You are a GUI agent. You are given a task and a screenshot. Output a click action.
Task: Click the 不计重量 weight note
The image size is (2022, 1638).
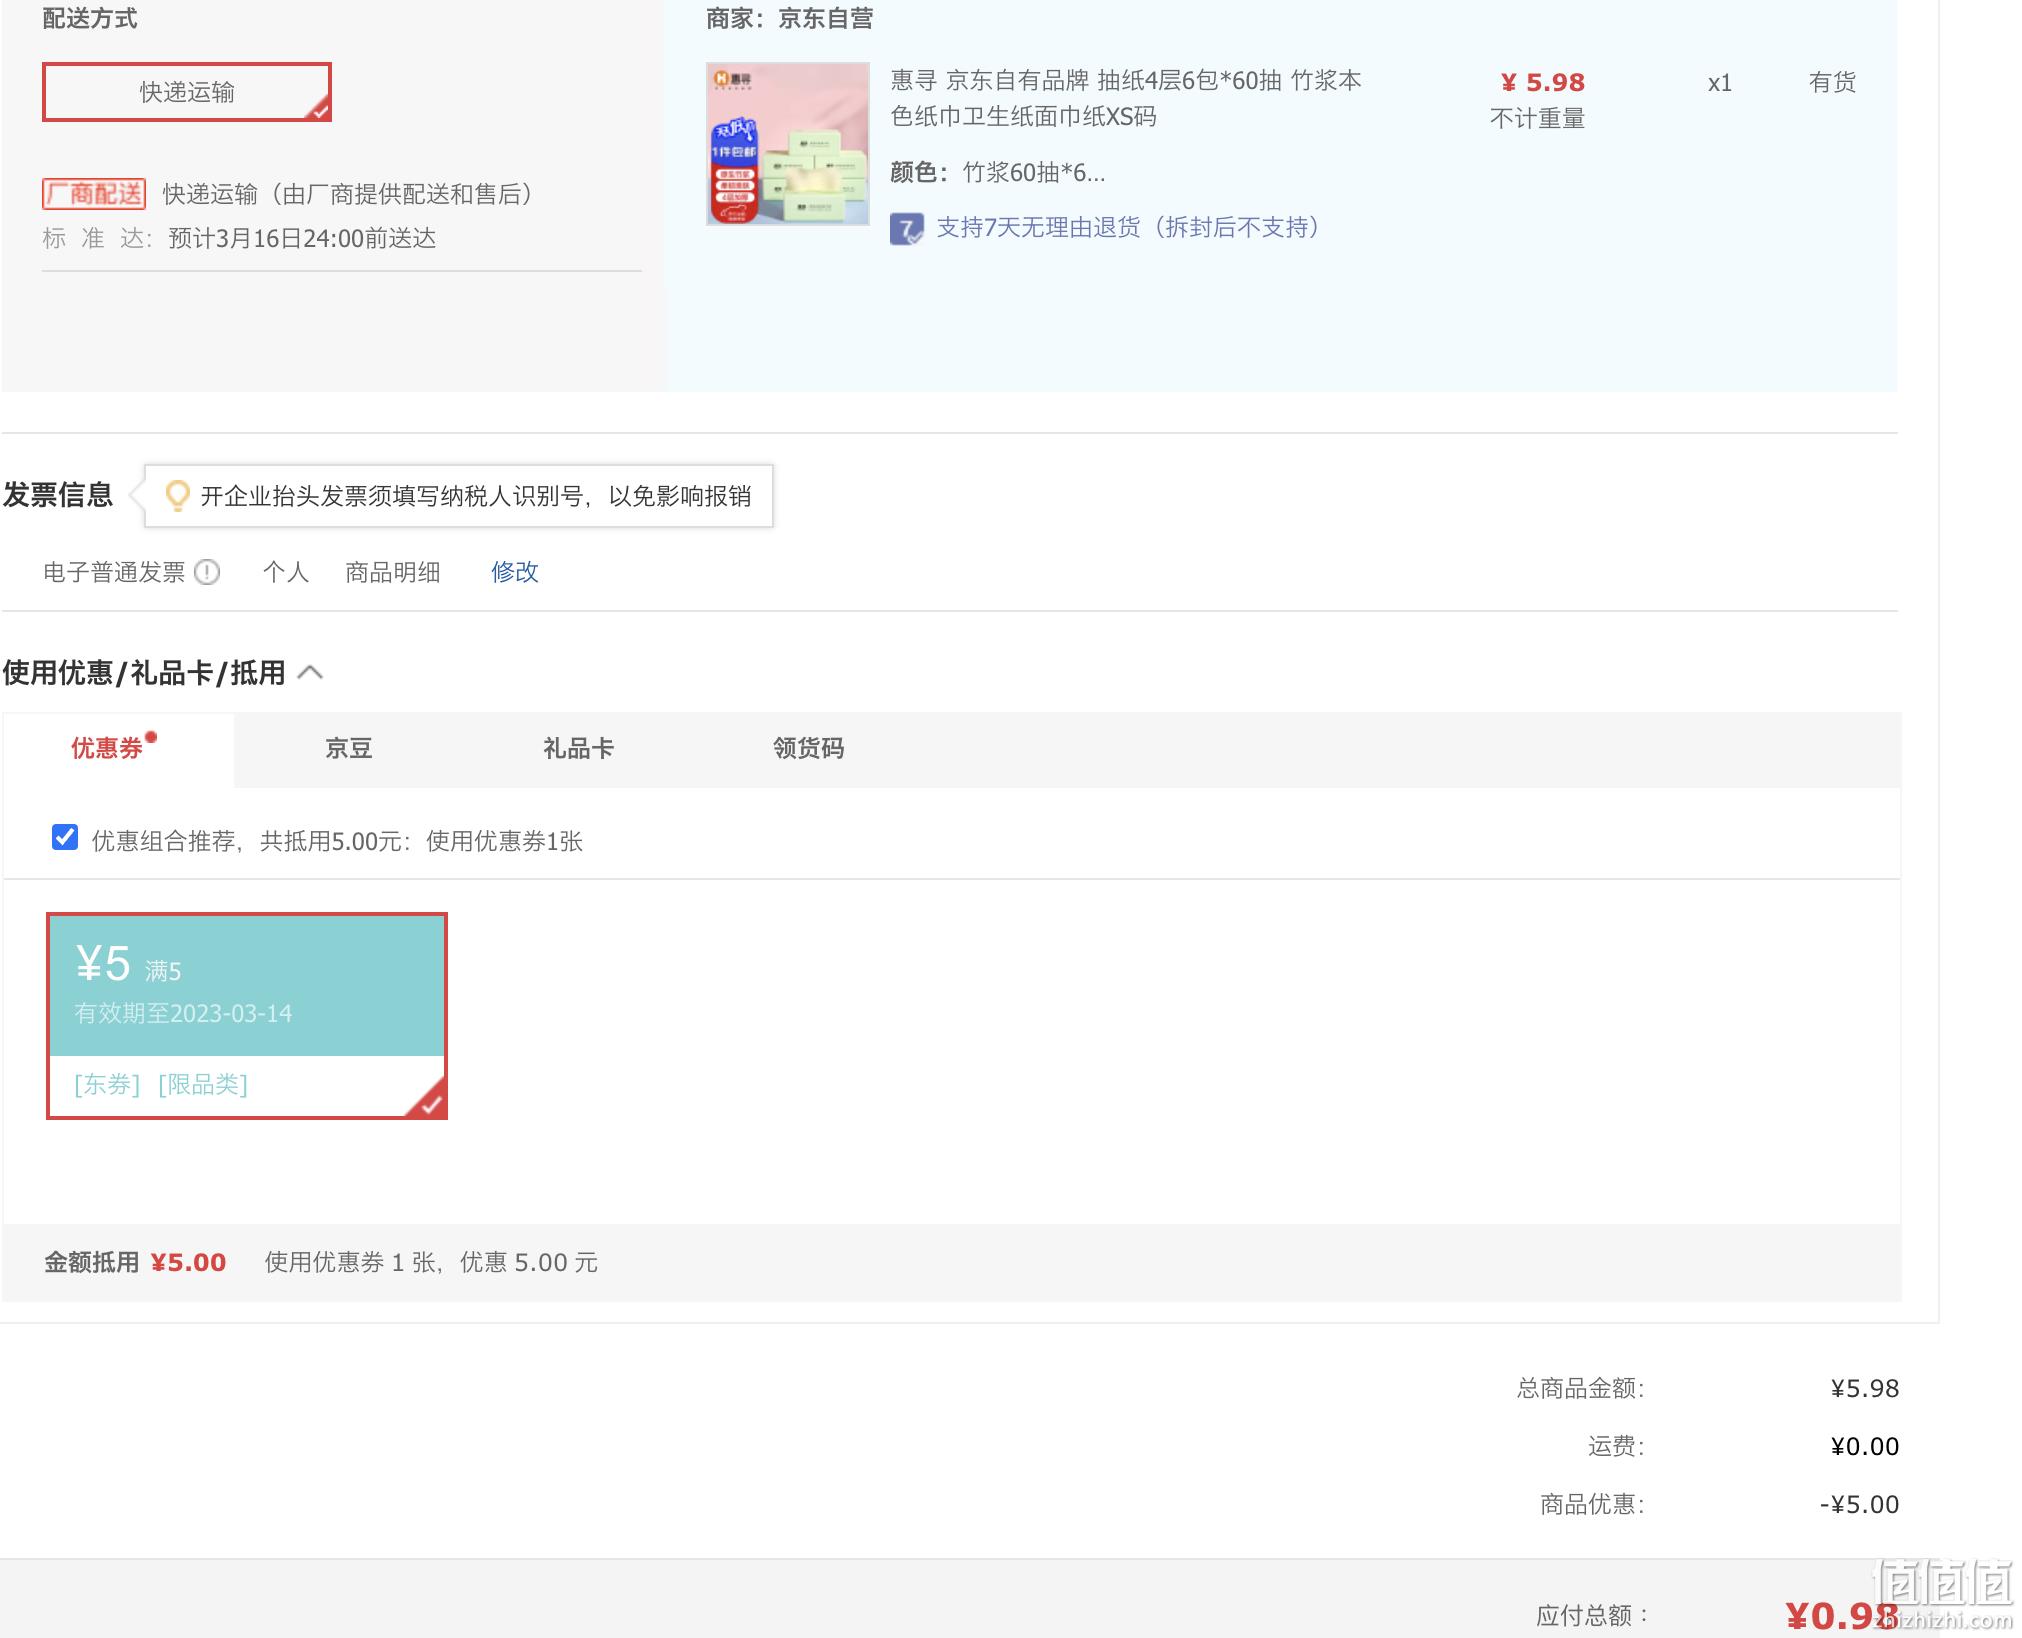coord(1538,119)
